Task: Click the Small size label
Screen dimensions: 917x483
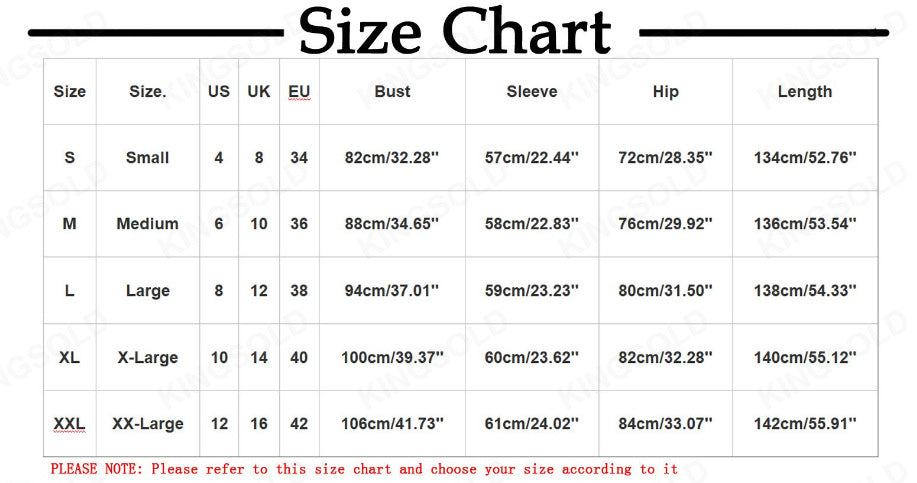Action: pyautogui.click(x=147, y=157)
